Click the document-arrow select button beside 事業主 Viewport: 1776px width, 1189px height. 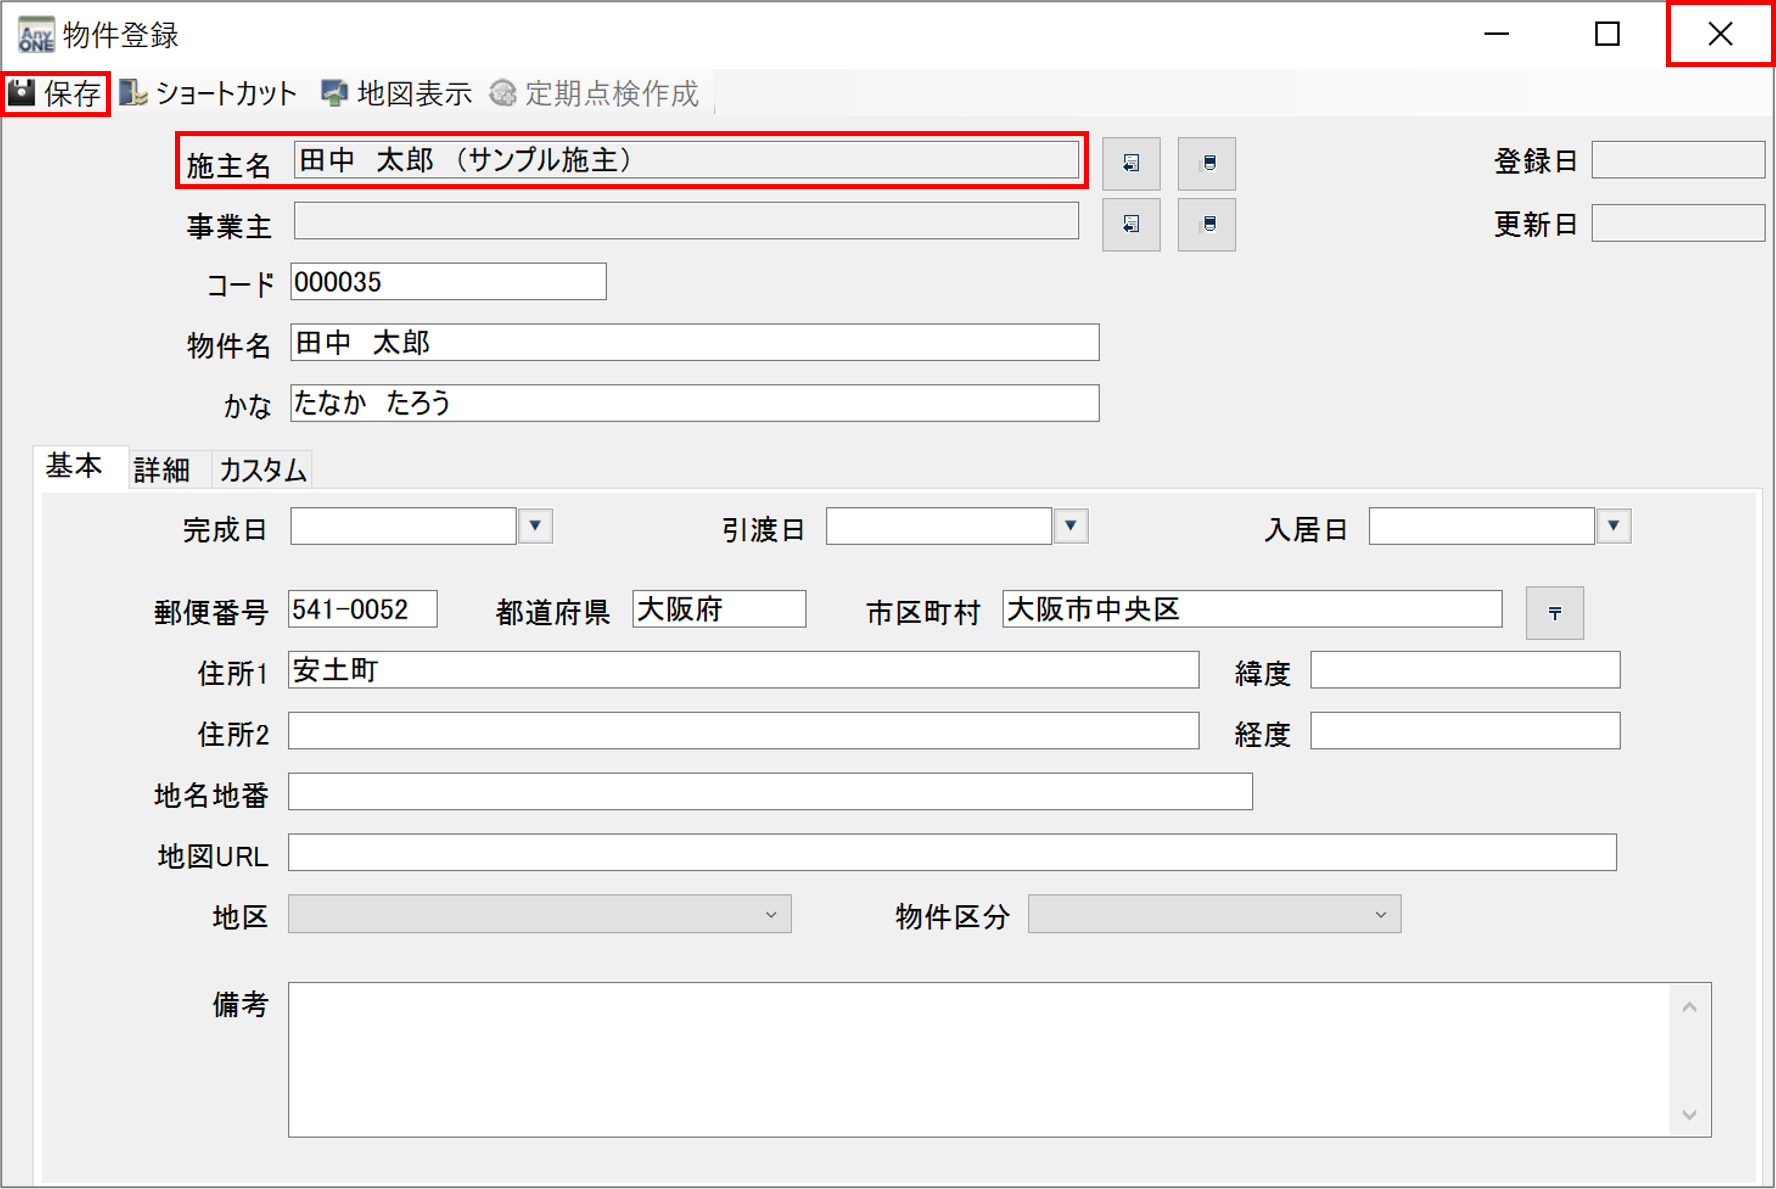(x=1131, y=224)
